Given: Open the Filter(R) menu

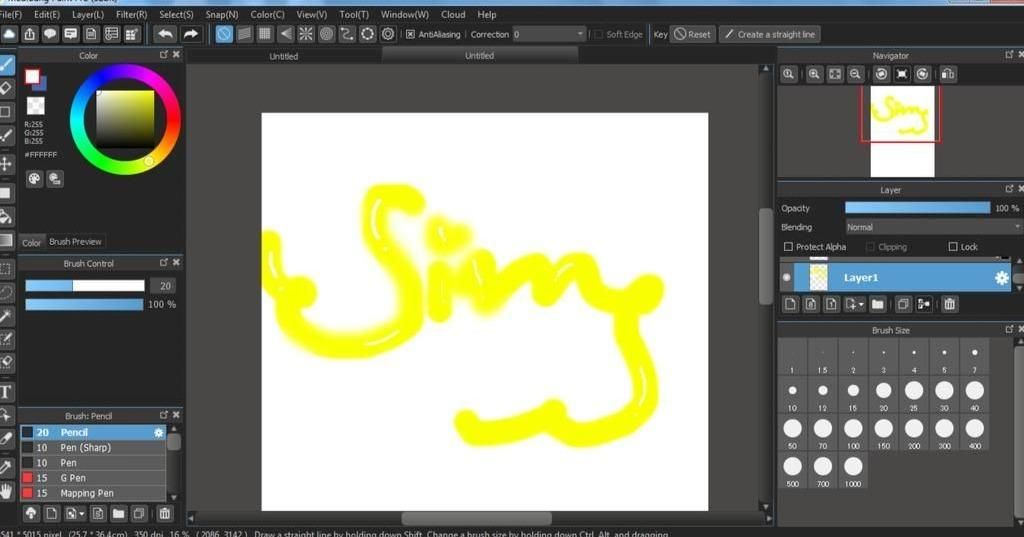Looking at the screenshot, I should tap(131, 14).
